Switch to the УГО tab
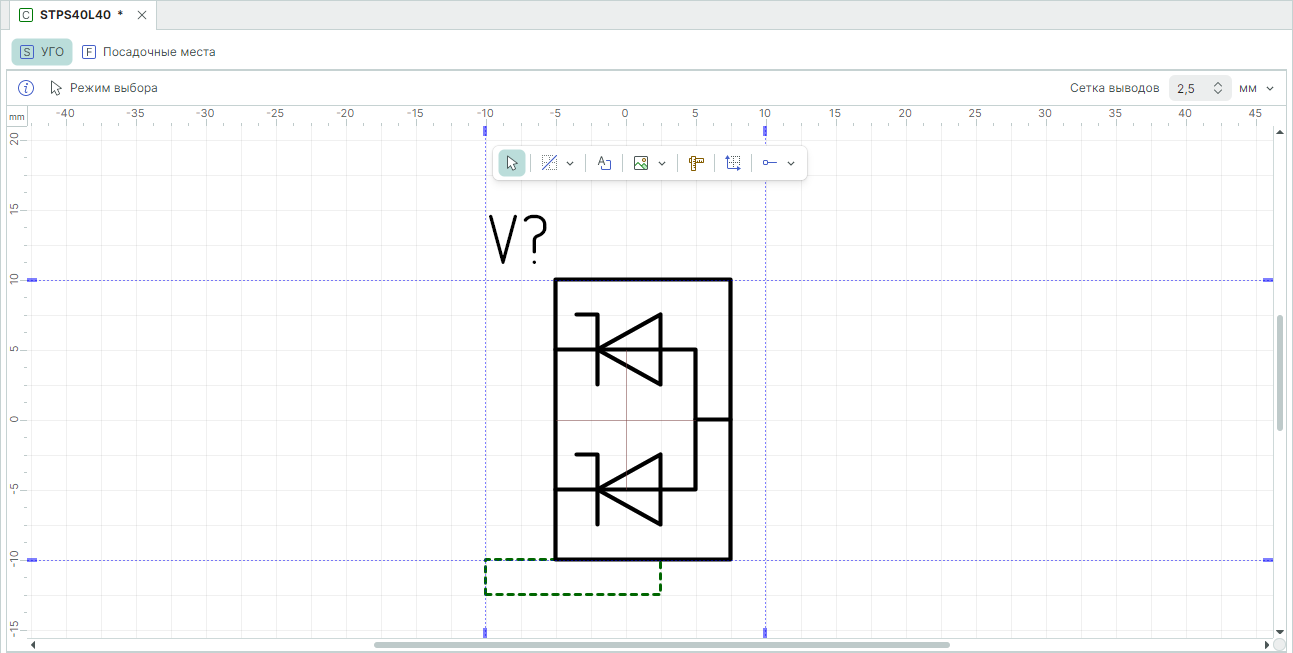 click(x=42, y=52)
